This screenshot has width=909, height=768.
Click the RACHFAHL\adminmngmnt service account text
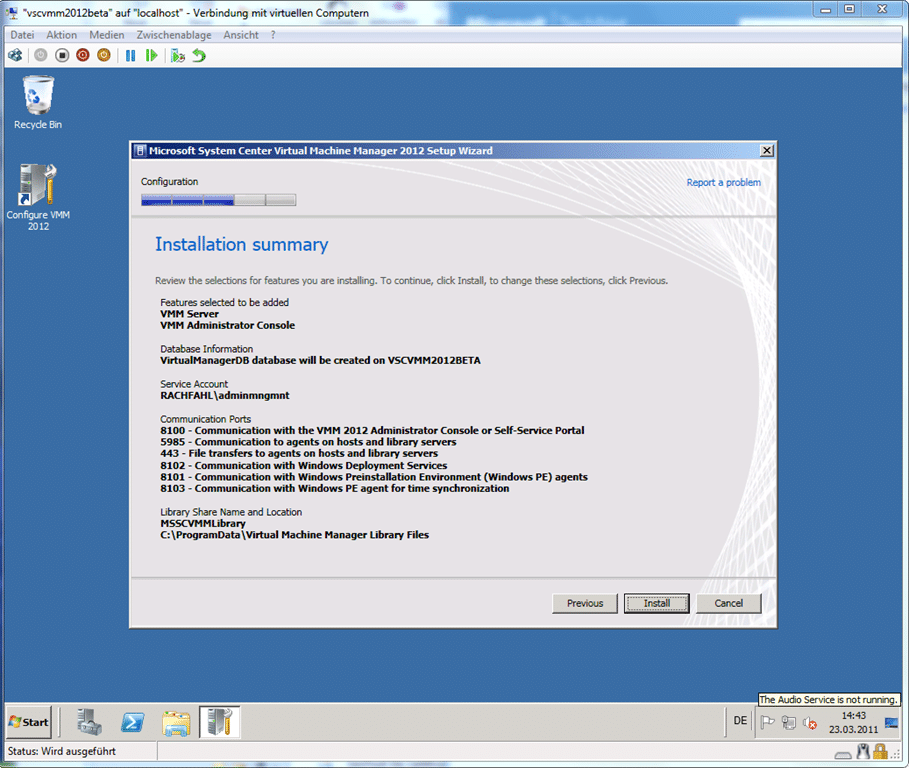tap(225, 396)
